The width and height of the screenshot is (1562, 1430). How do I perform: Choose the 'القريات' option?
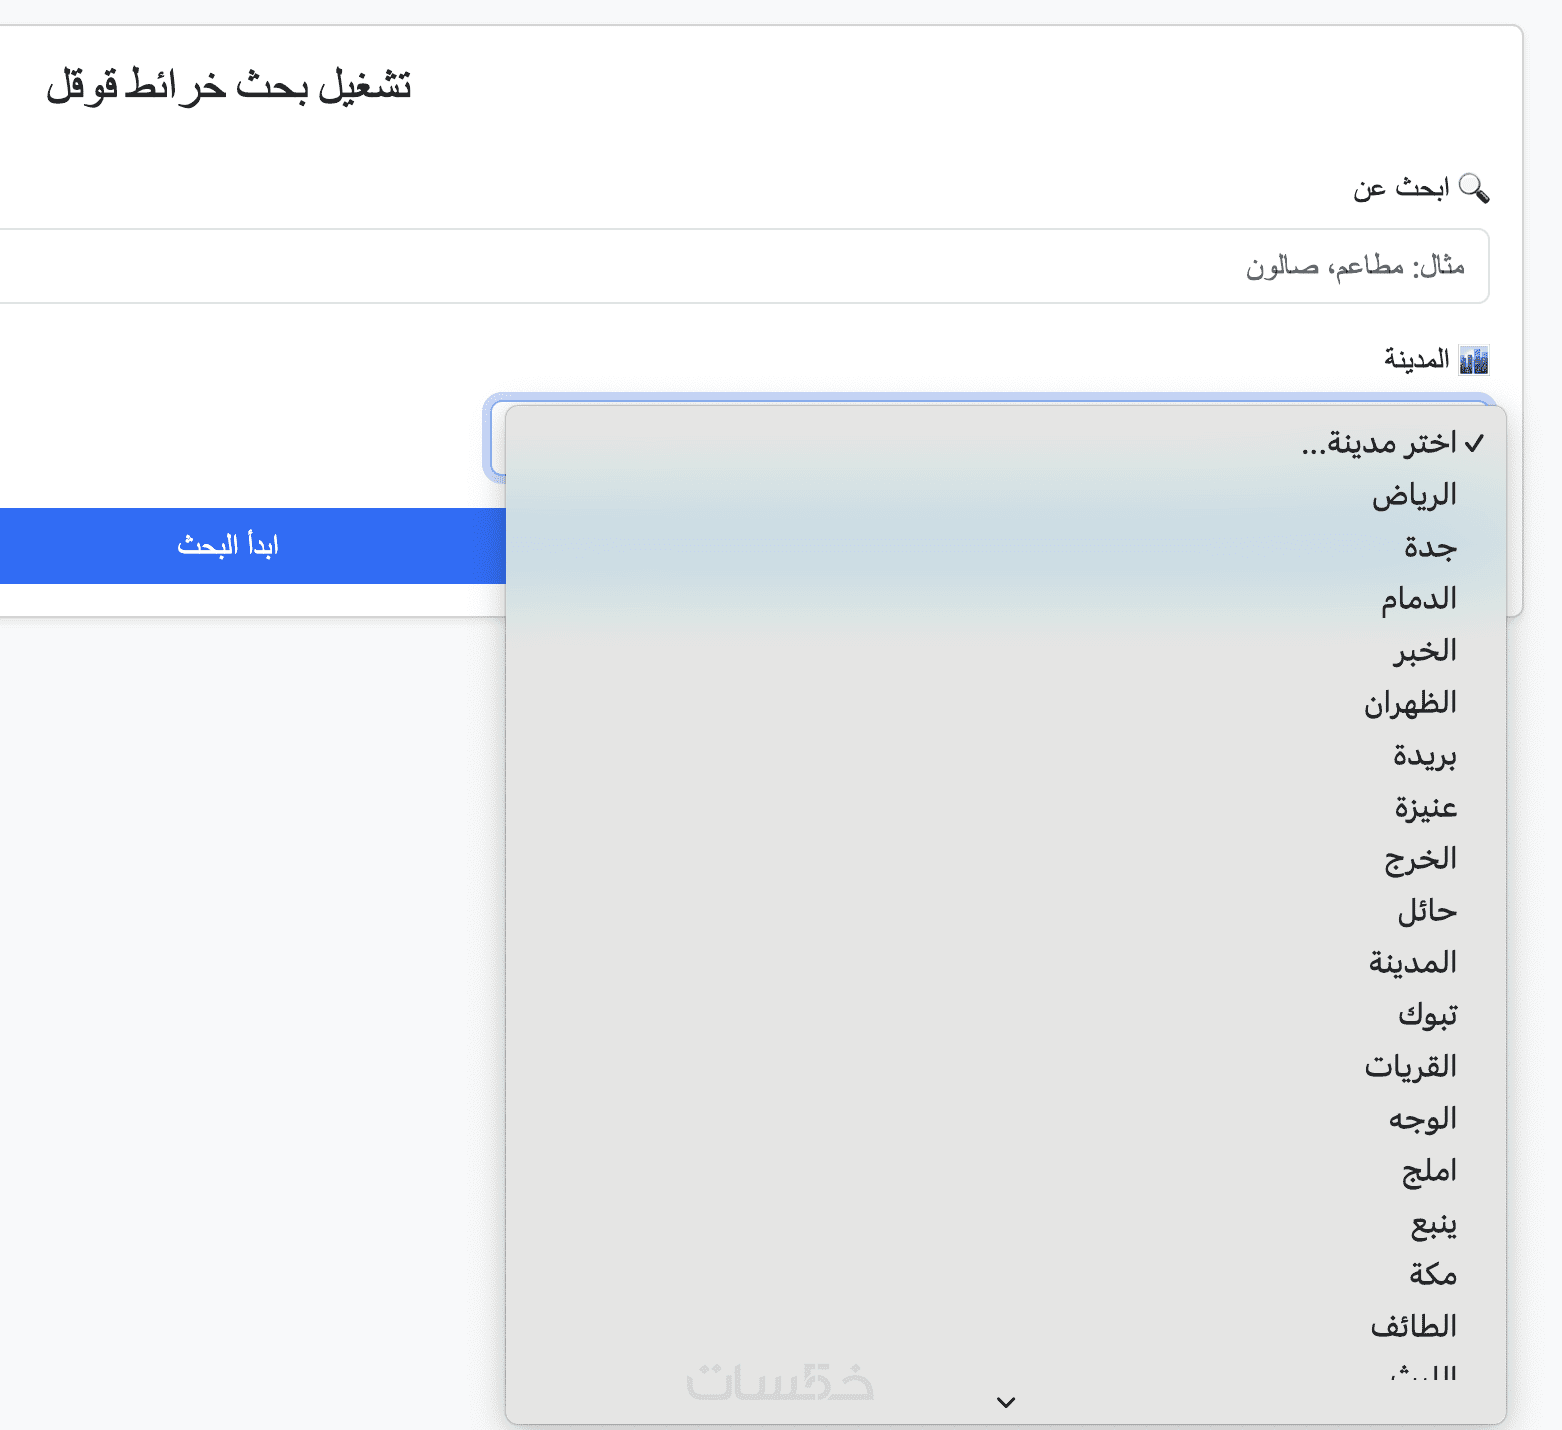(x=1410, y=1067)
